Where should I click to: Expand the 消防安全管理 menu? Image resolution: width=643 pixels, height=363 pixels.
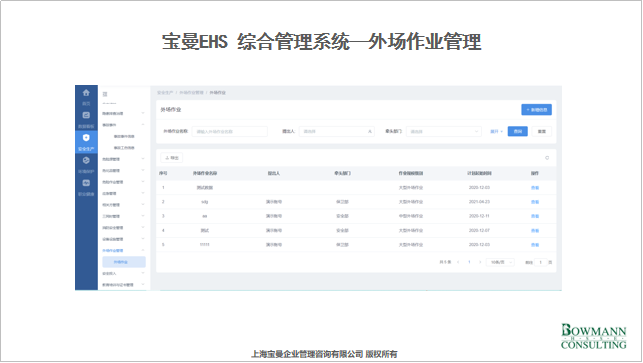(x=123, y=228)
